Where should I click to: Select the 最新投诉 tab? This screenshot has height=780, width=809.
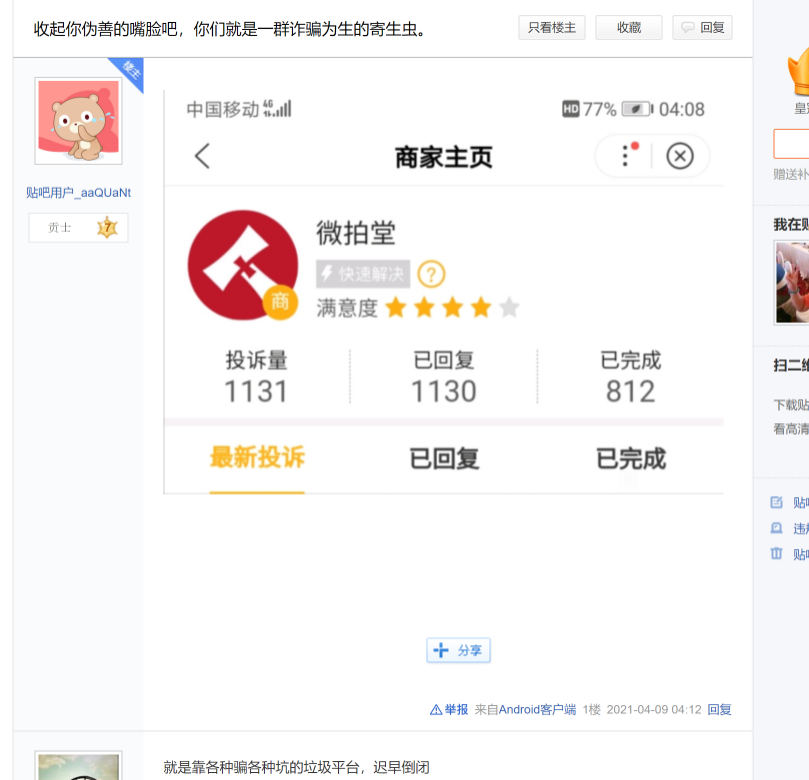click(257, 458)
